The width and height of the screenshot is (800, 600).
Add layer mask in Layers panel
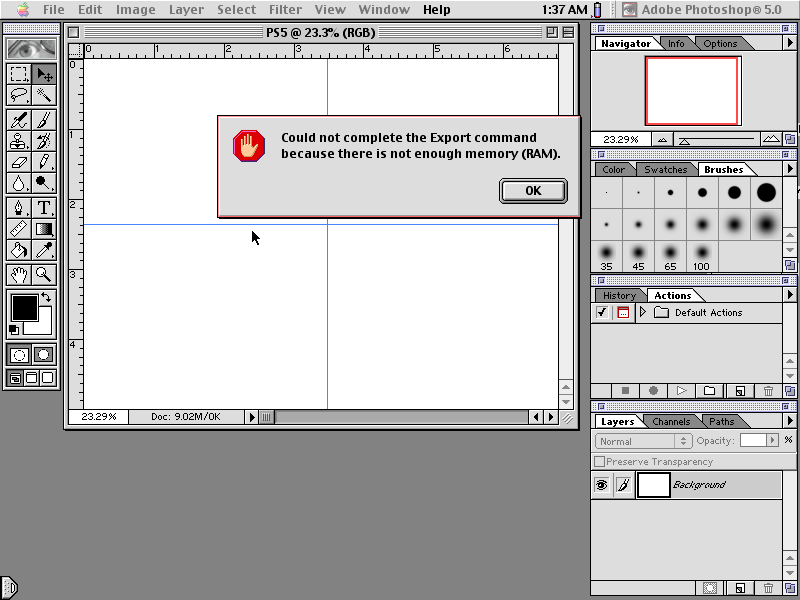coord(710,588)
